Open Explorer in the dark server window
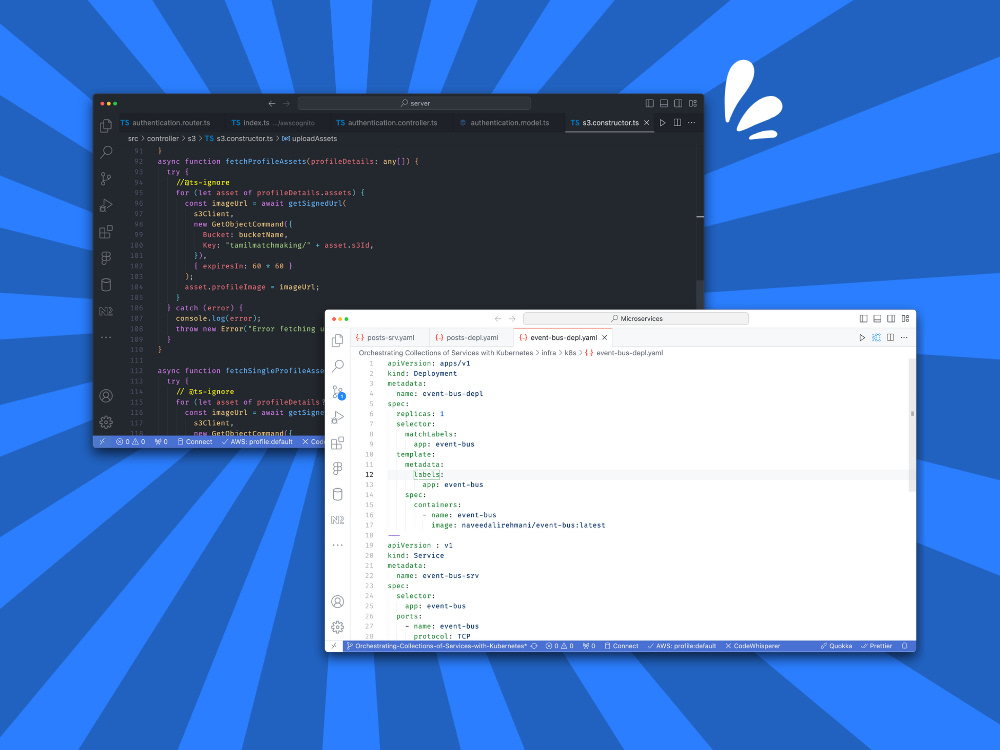Screen dimensions: 1000x750 pos(106,126)
